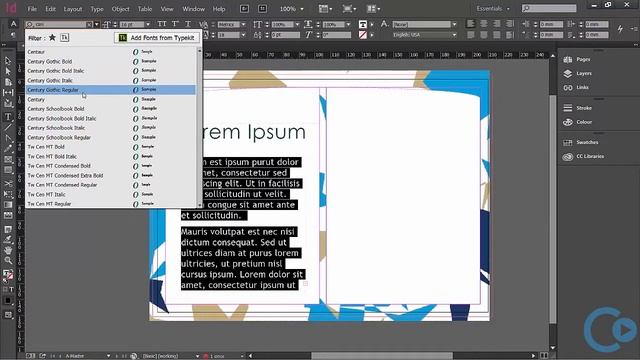
Task: Select the Rectangle Frame tool
Action: (8, 159)
